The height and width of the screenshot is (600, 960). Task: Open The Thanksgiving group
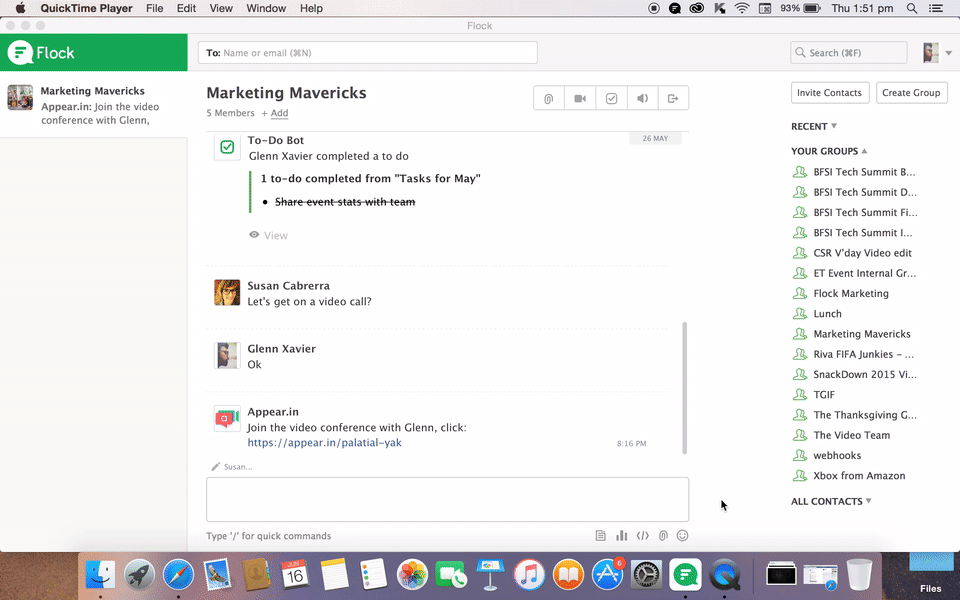pyautogui.click(x=864, y=415)
